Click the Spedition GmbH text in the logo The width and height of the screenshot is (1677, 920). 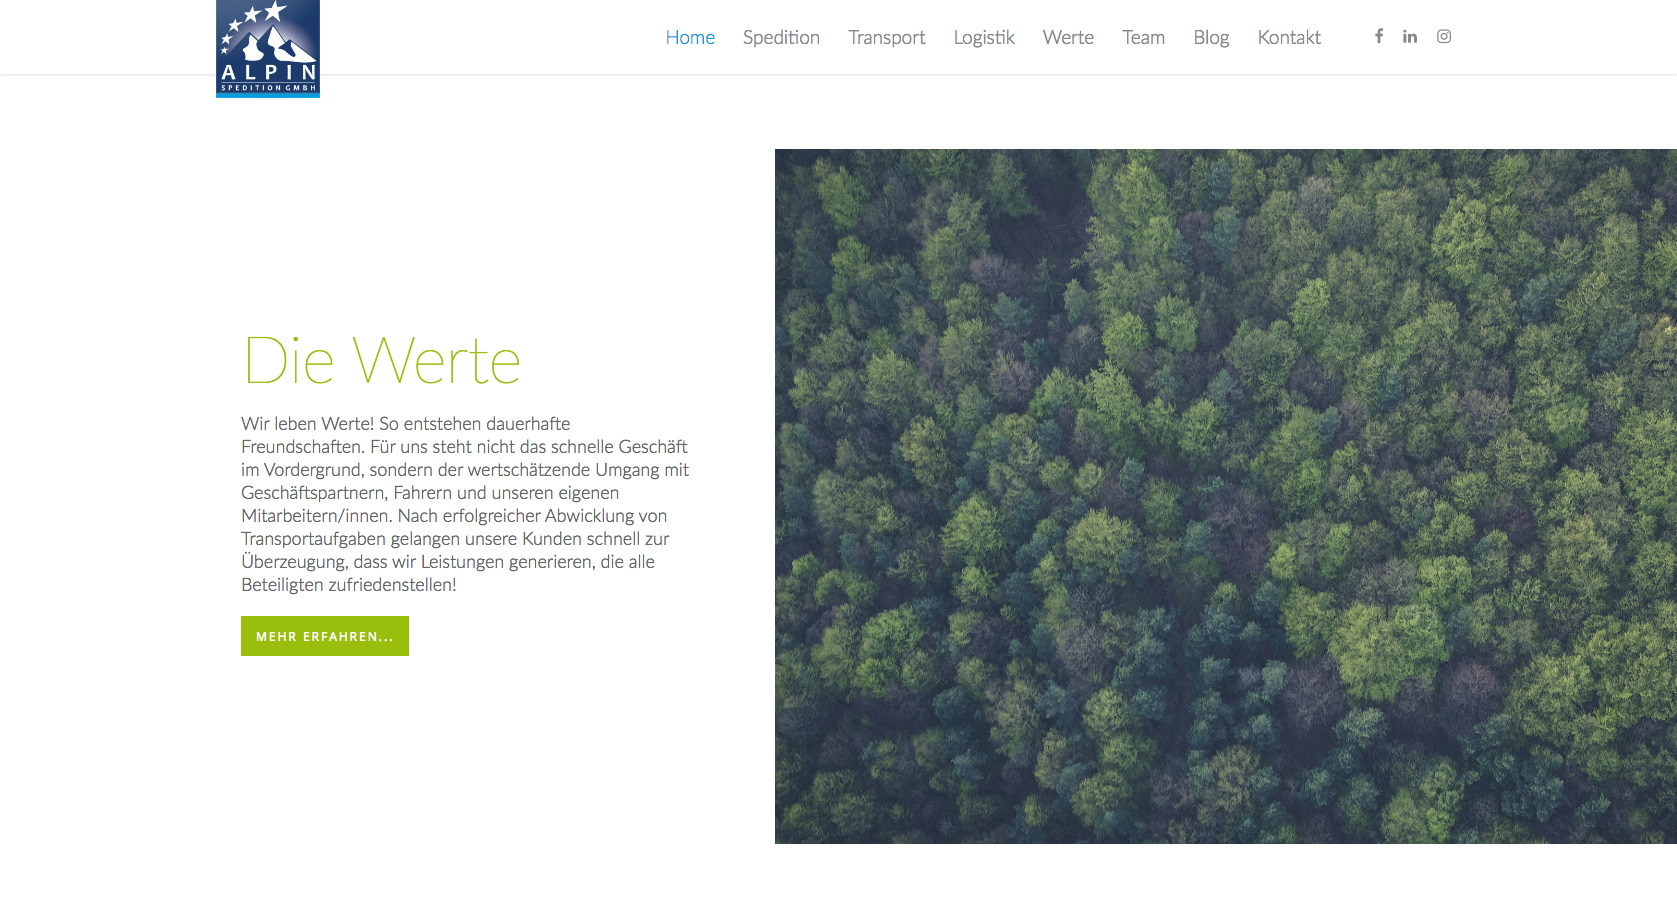[x=268, y=88]
